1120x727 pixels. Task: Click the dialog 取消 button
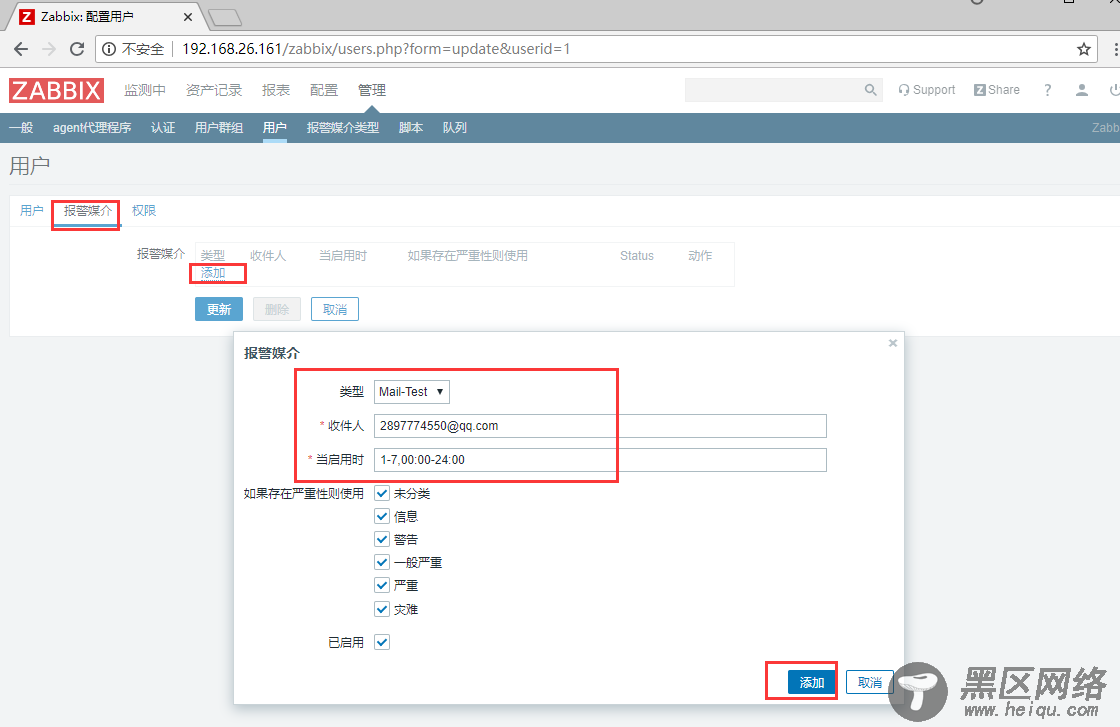point(869,683)
